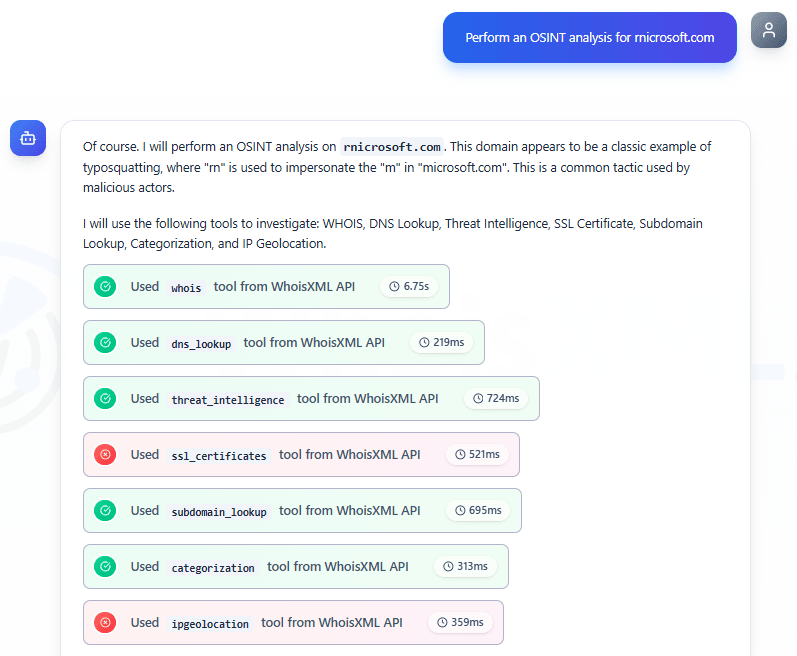
Task: Click the green check icon beside dns_lookup
Action: (x=105, y=343)
